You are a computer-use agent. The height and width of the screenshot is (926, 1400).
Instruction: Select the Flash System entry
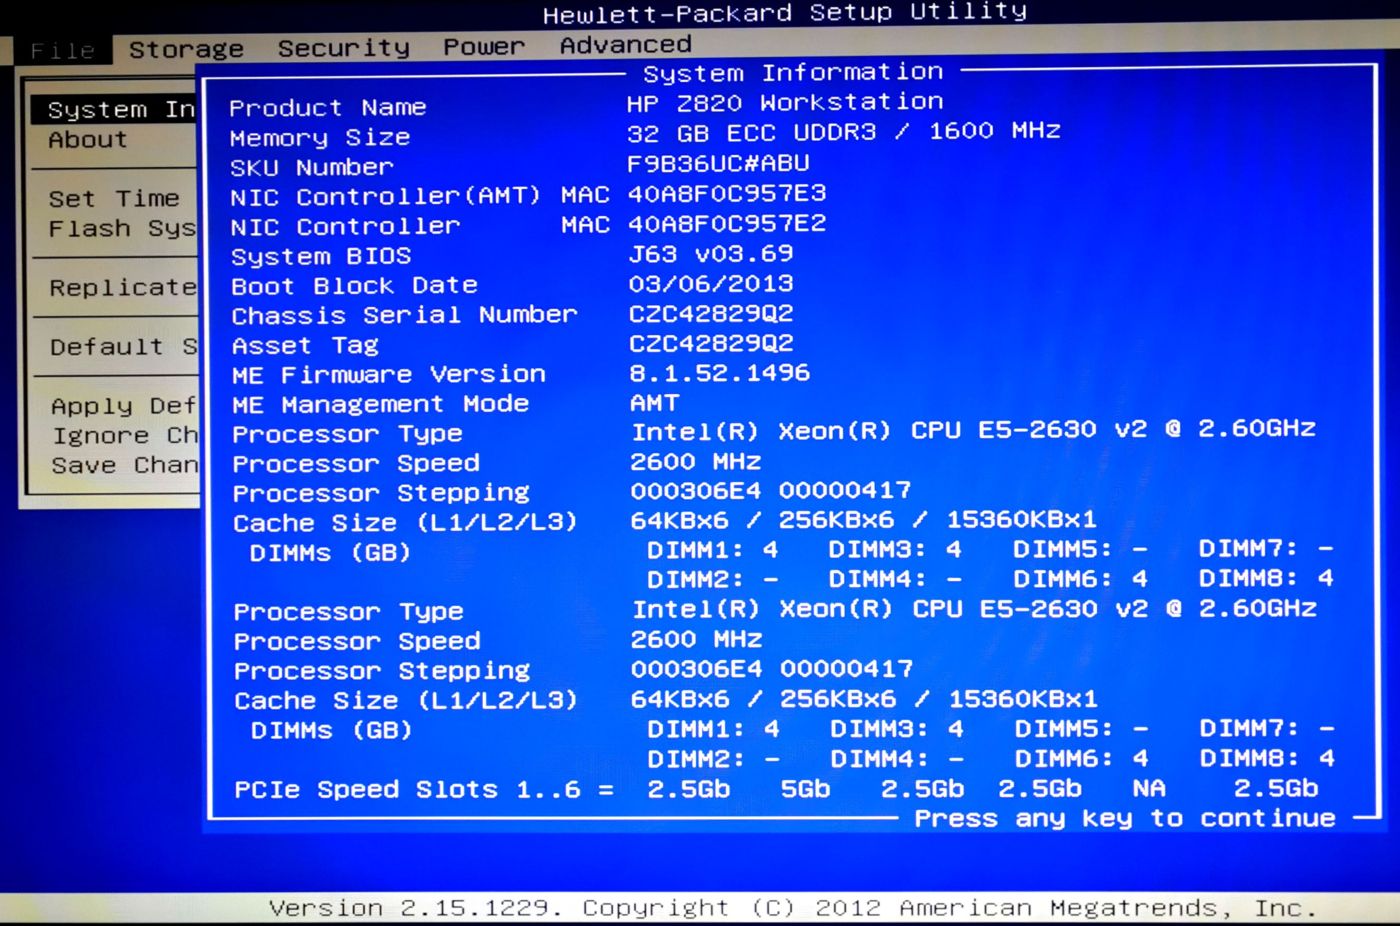point(120,228)
